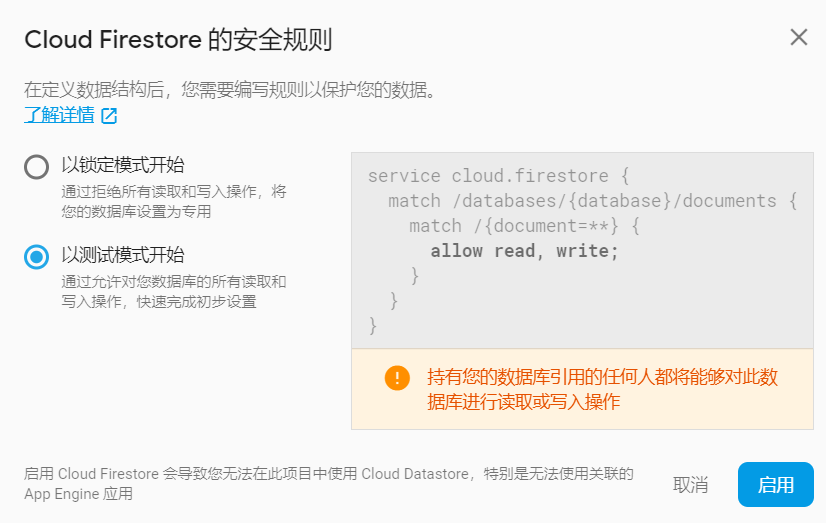Cancel with the 取消 button

click(690, 485)
